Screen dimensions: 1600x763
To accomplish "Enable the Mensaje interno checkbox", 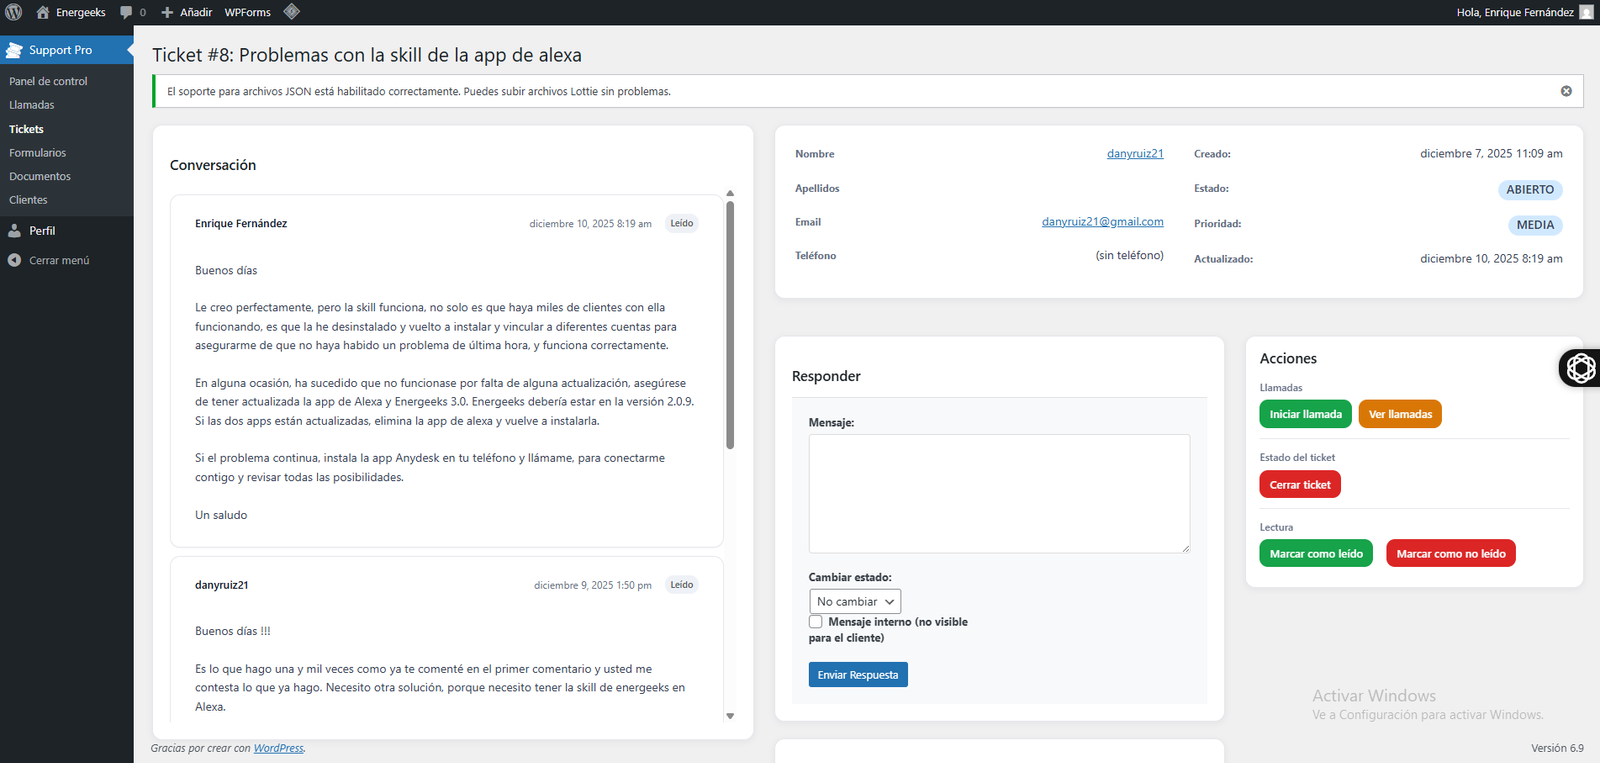I will (x=816, y=622).
